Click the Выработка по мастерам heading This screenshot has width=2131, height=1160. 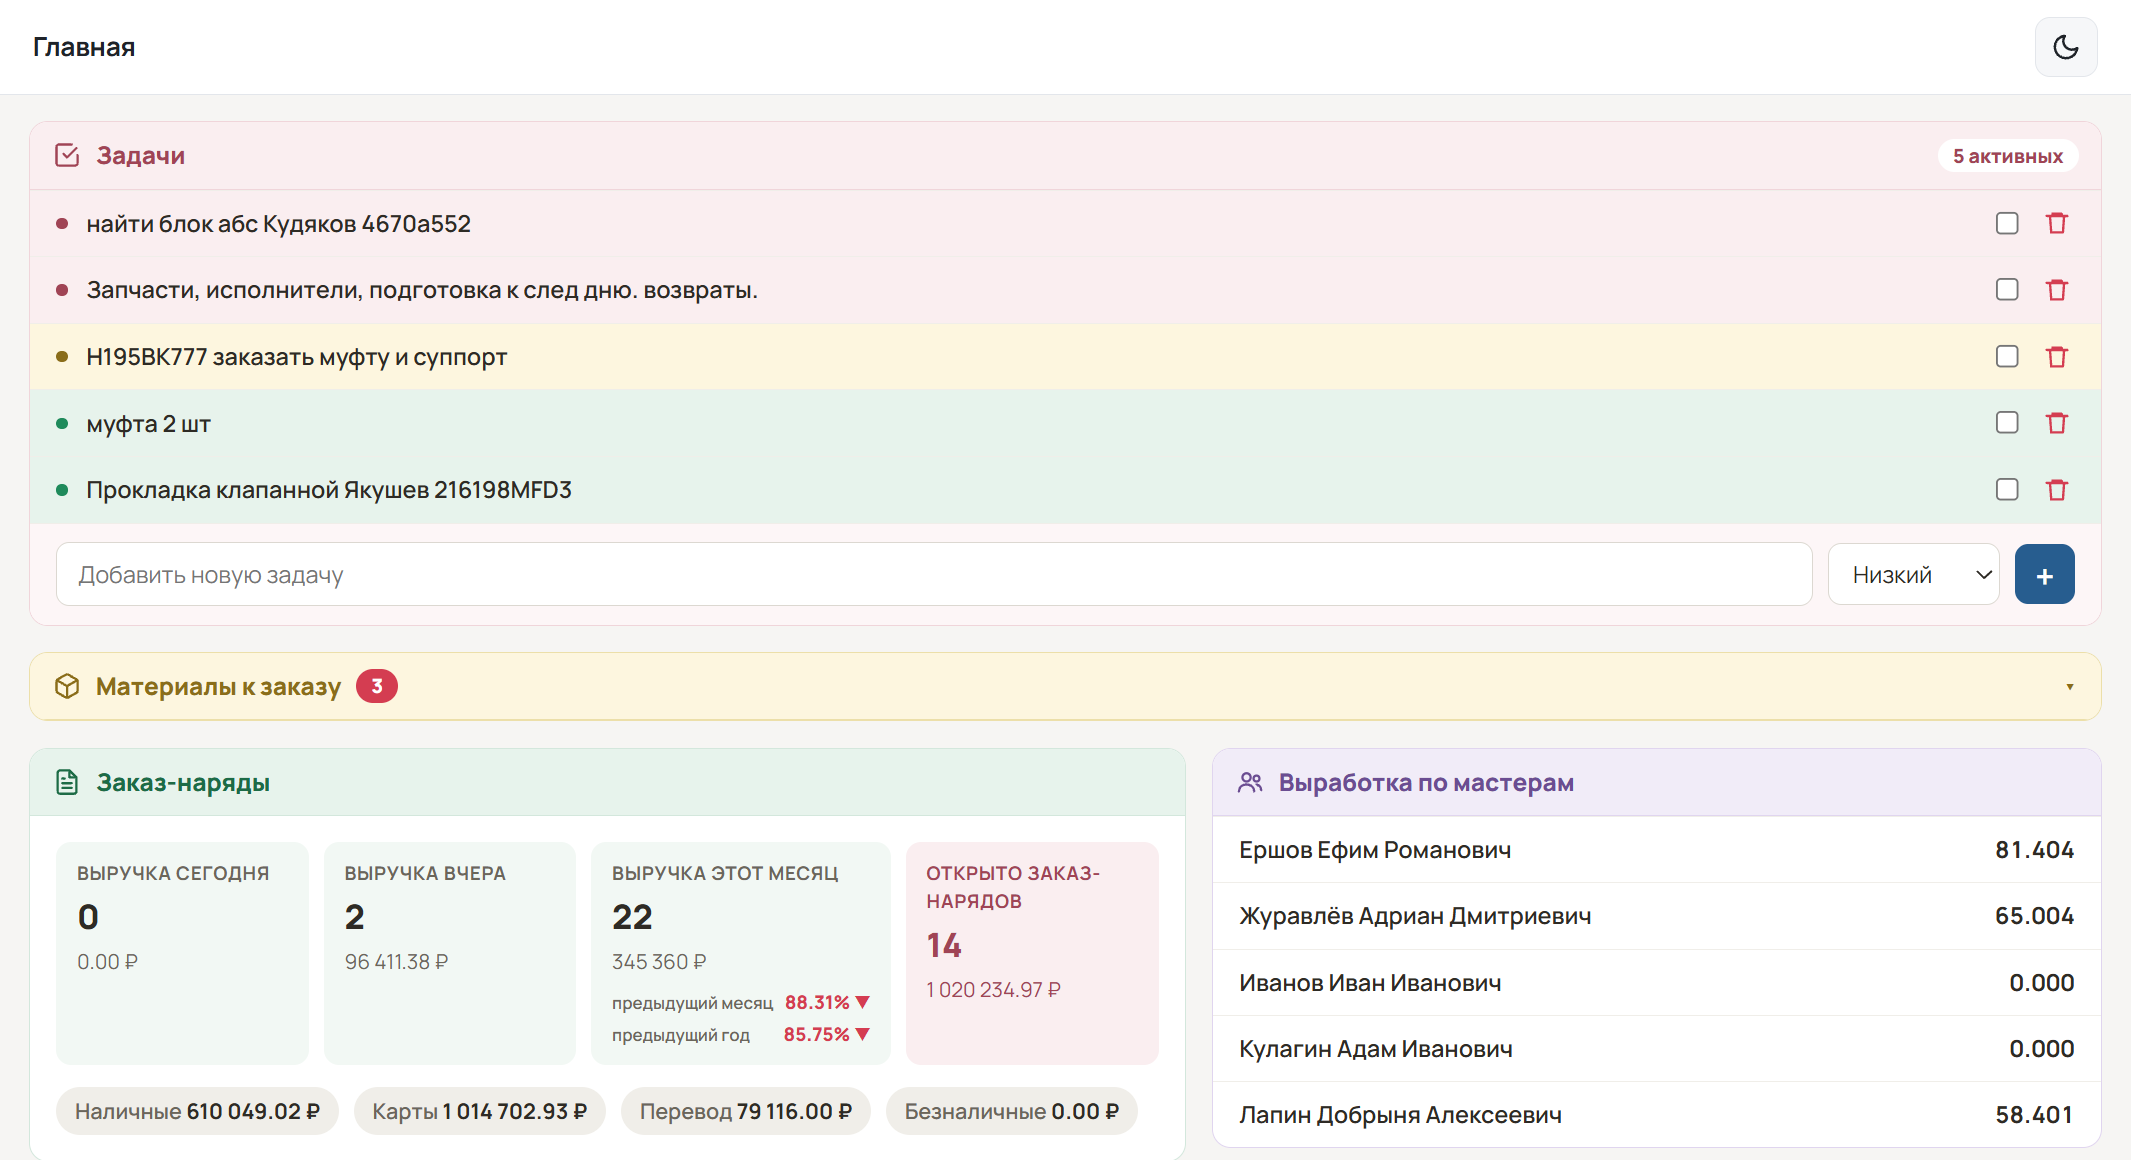pyautogui.click(x=1426, y=782)
